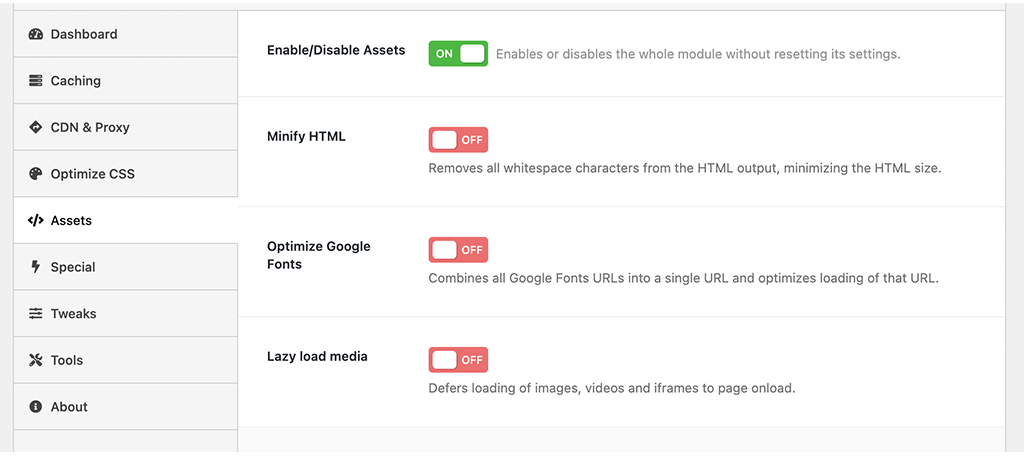
Task: Switch on Optimize Google Fonts
Action: [458, 250]
